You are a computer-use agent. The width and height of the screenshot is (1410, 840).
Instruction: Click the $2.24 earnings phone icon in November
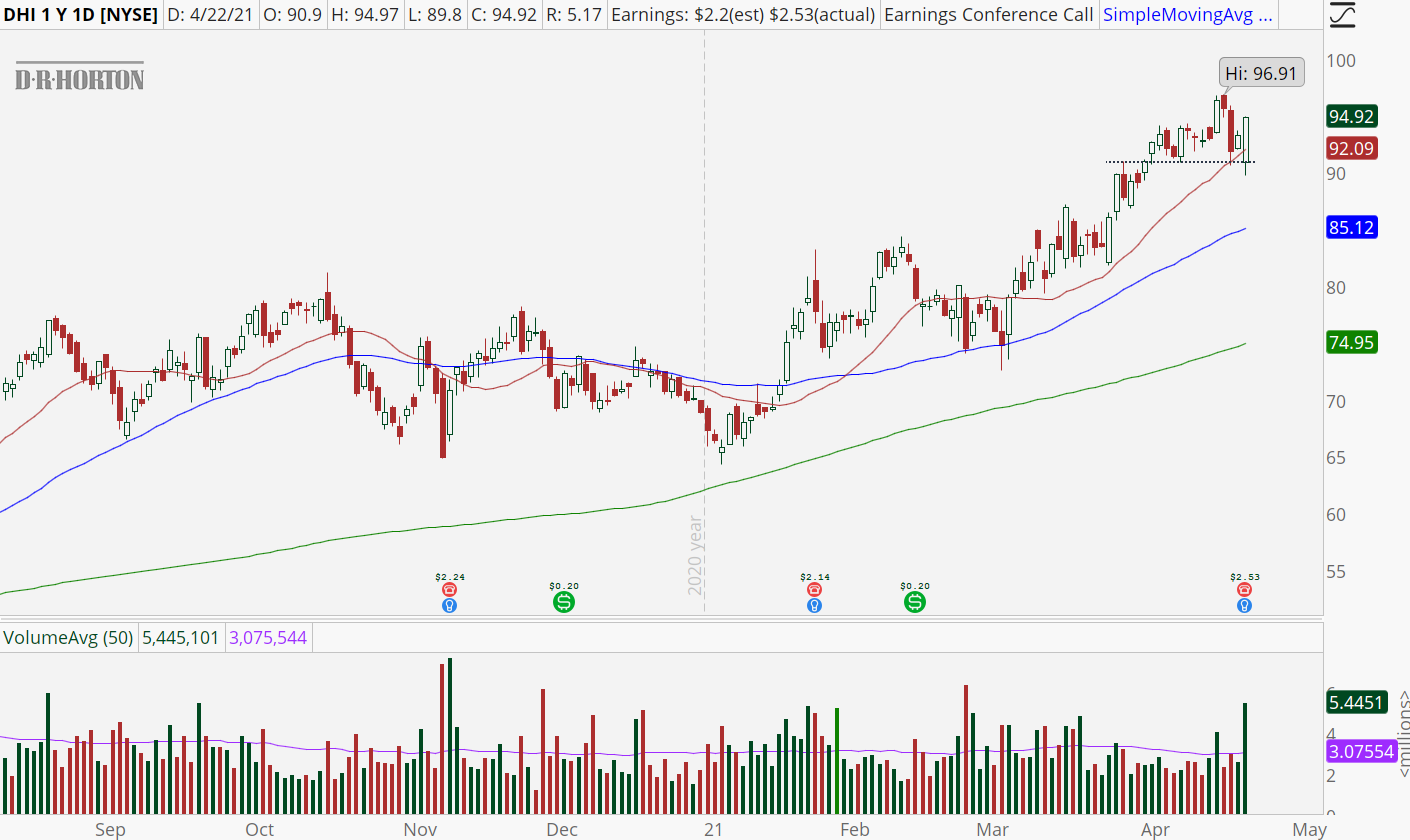[x=449, y=591]
